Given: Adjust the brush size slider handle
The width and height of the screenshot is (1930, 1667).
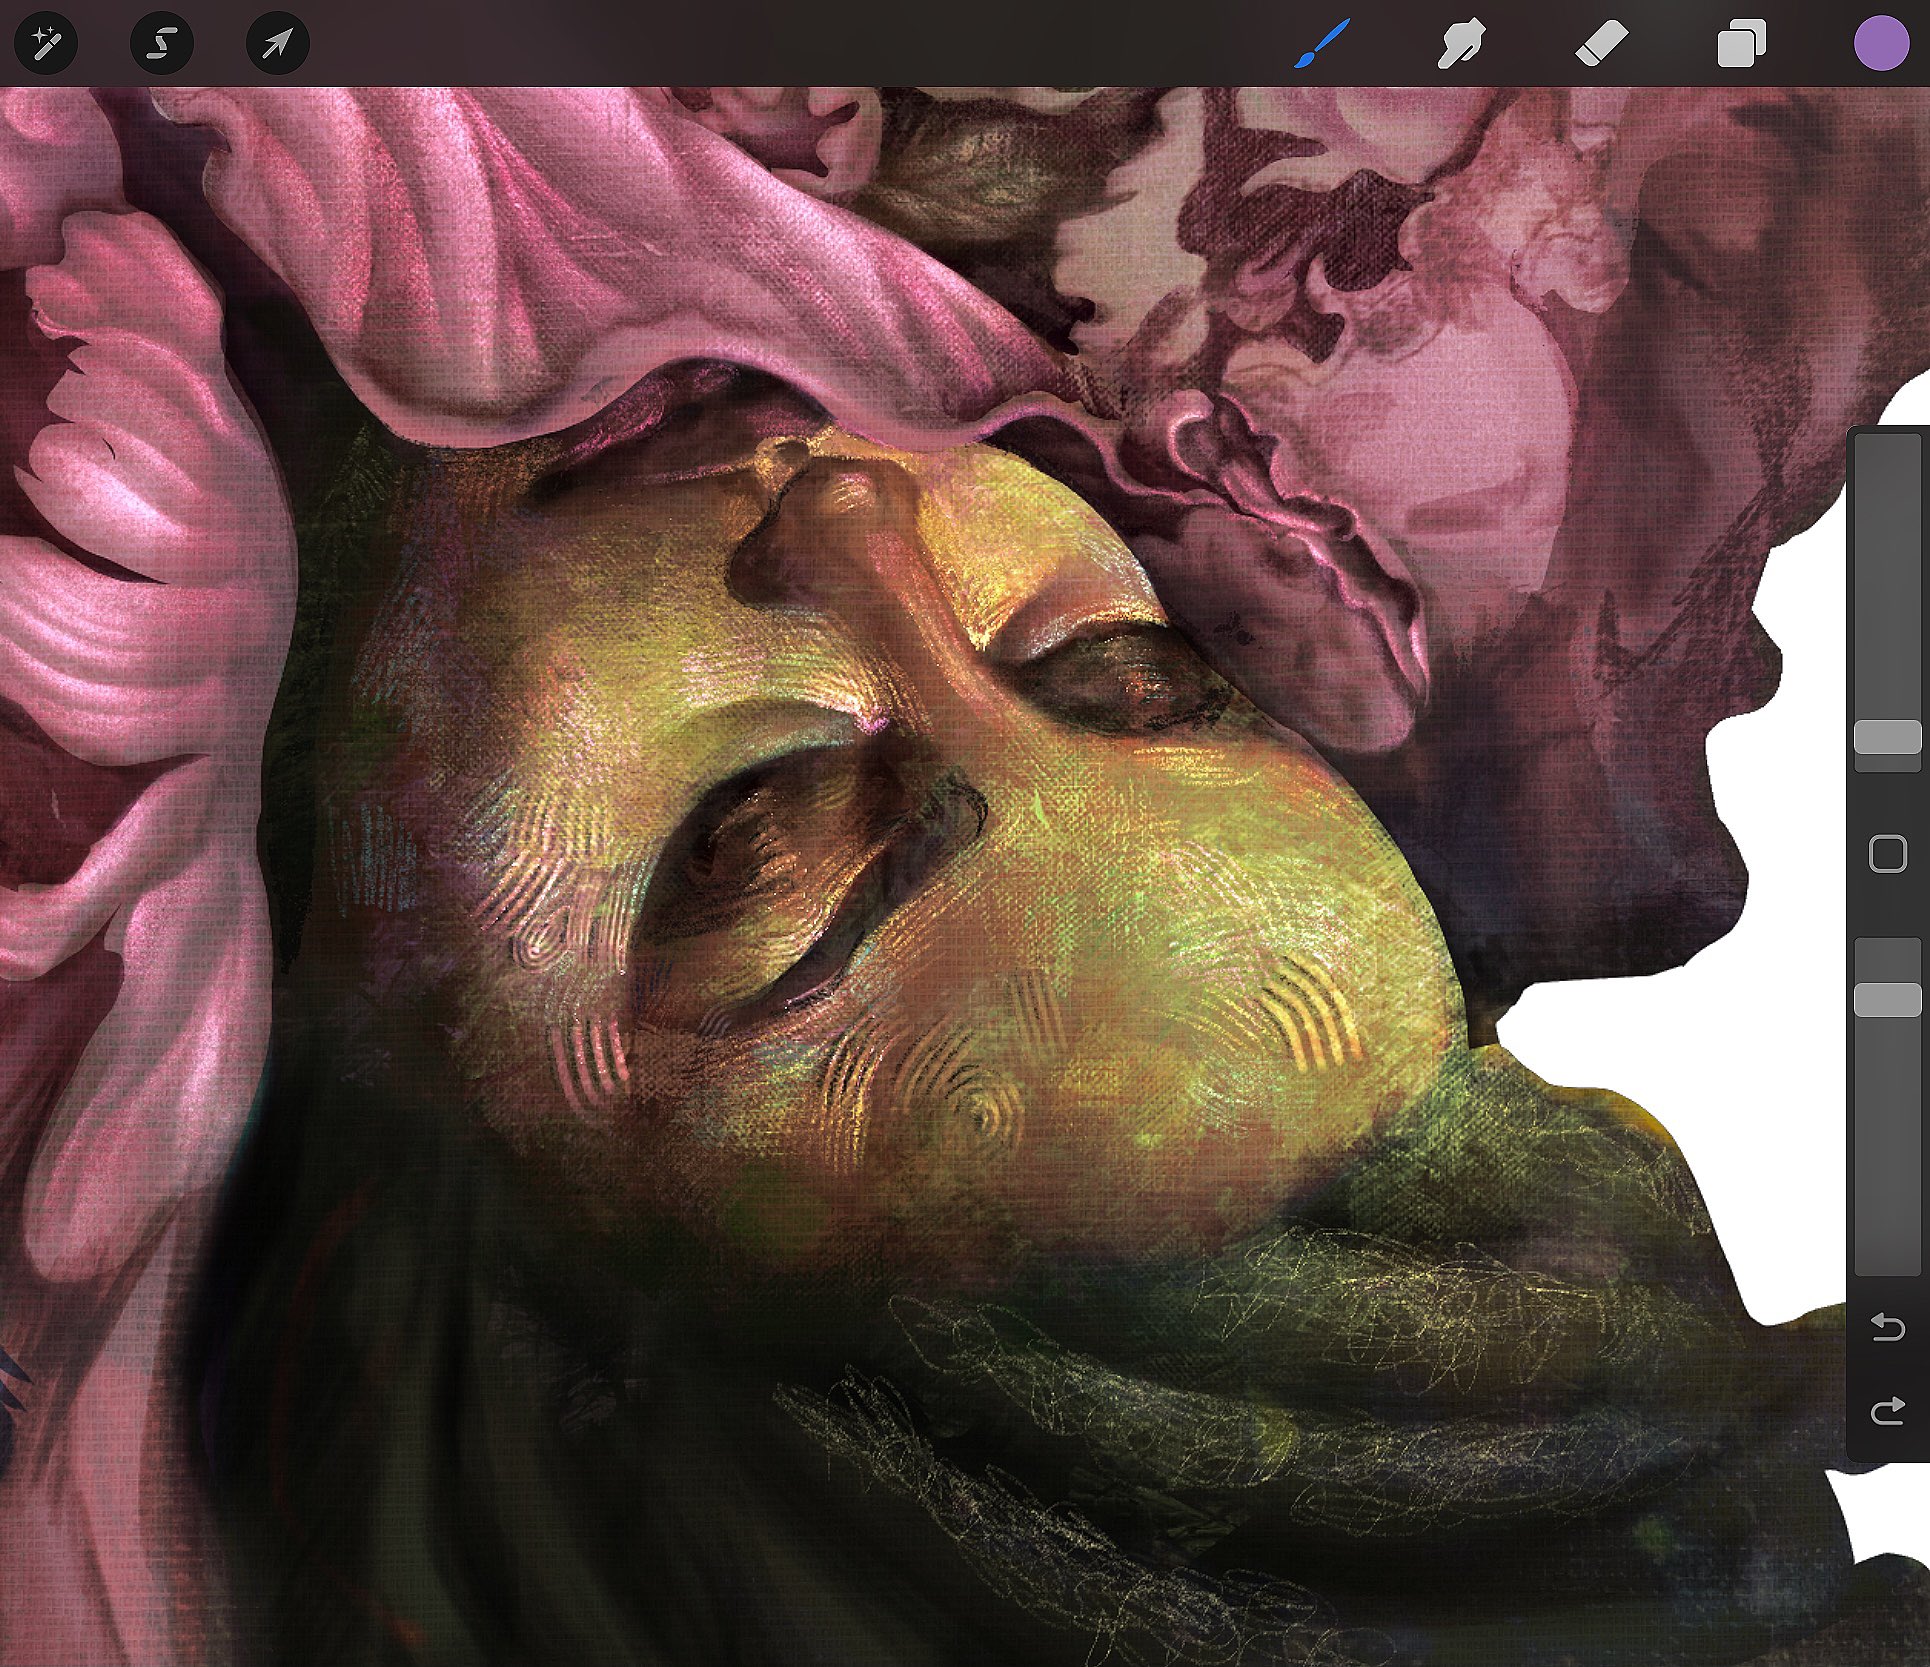Looking at the screenshot, I should pyautogui.click(x=1887, y=737).
